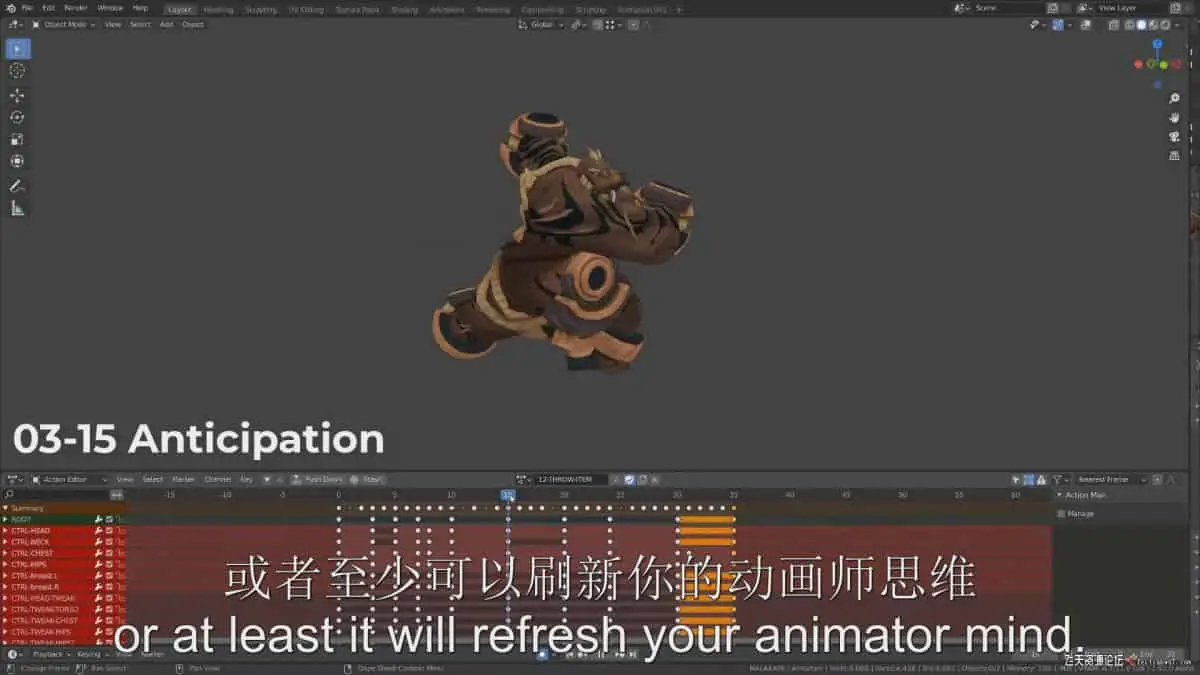Choose the Move tool
Screen dimensions: 1200x675
coord(18,95)
